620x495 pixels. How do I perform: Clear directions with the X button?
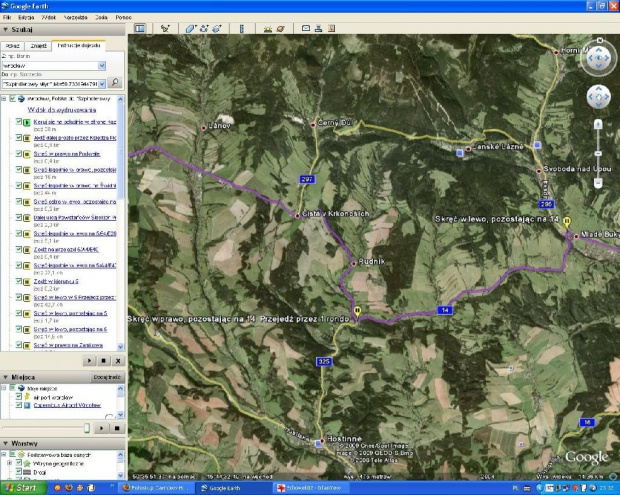point(118,361)
